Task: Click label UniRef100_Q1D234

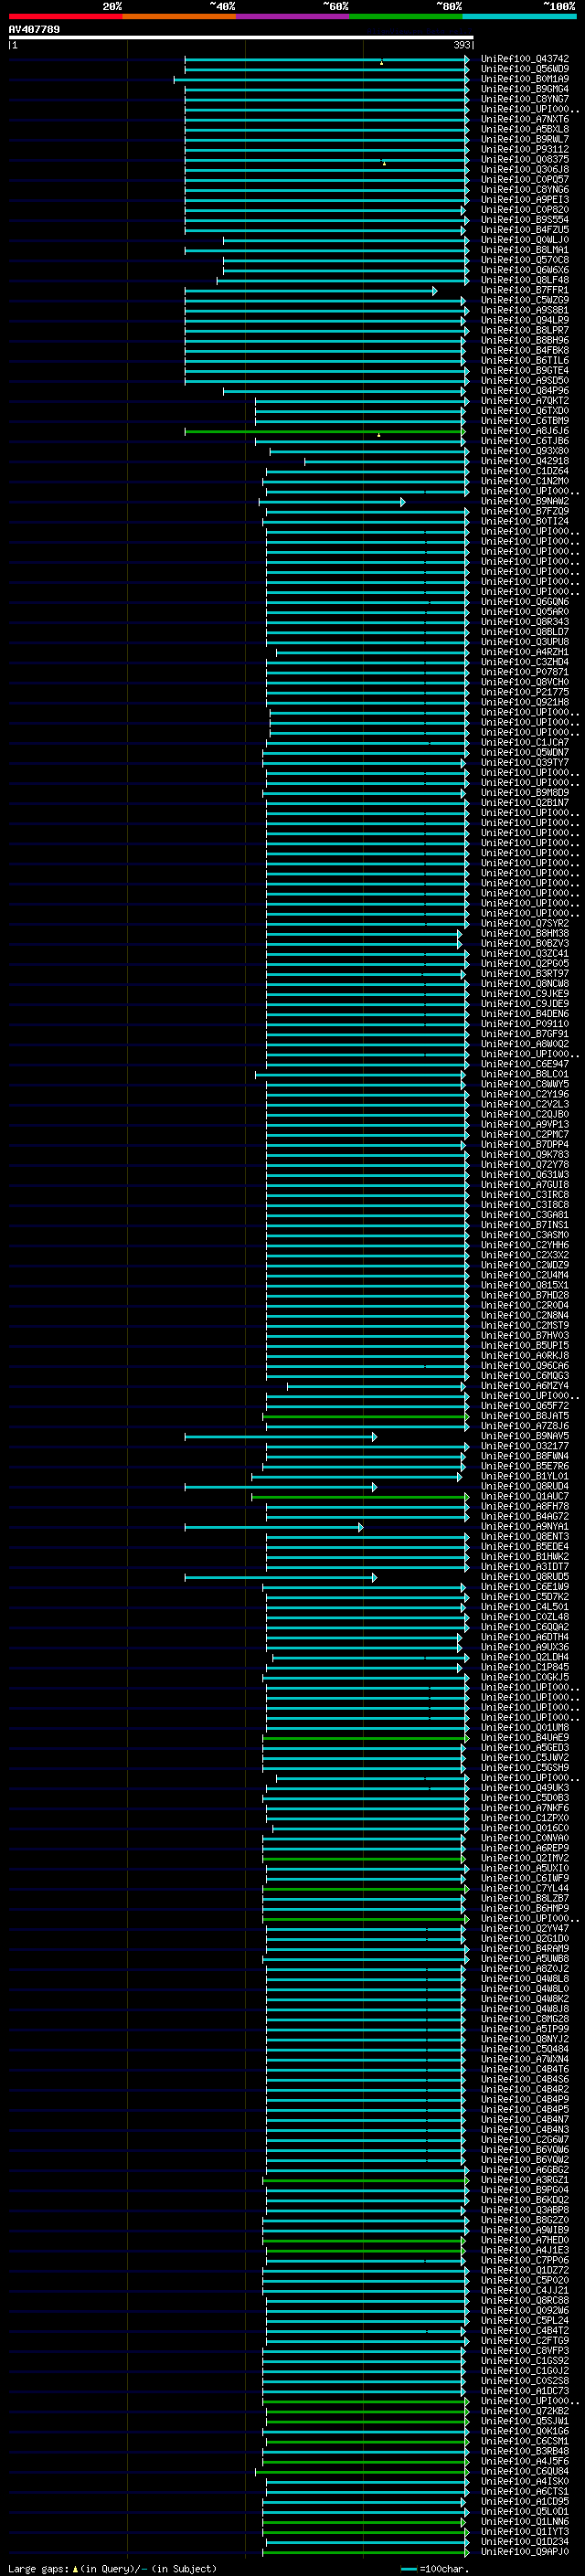Action: point(525,2541)
